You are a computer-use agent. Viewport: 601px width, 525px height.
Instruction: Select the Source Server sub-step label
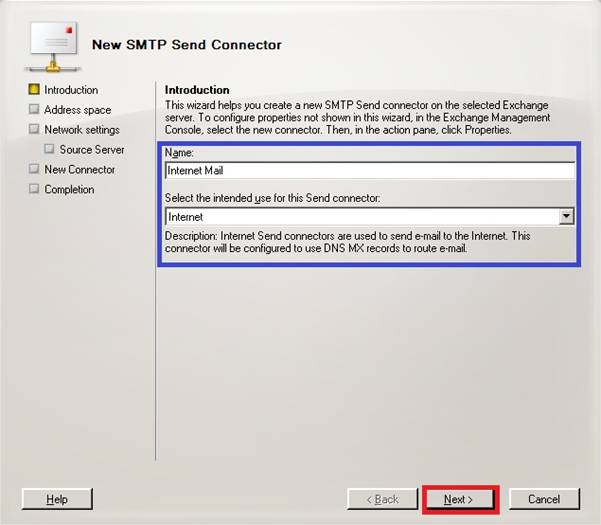[x=92, y=150]
